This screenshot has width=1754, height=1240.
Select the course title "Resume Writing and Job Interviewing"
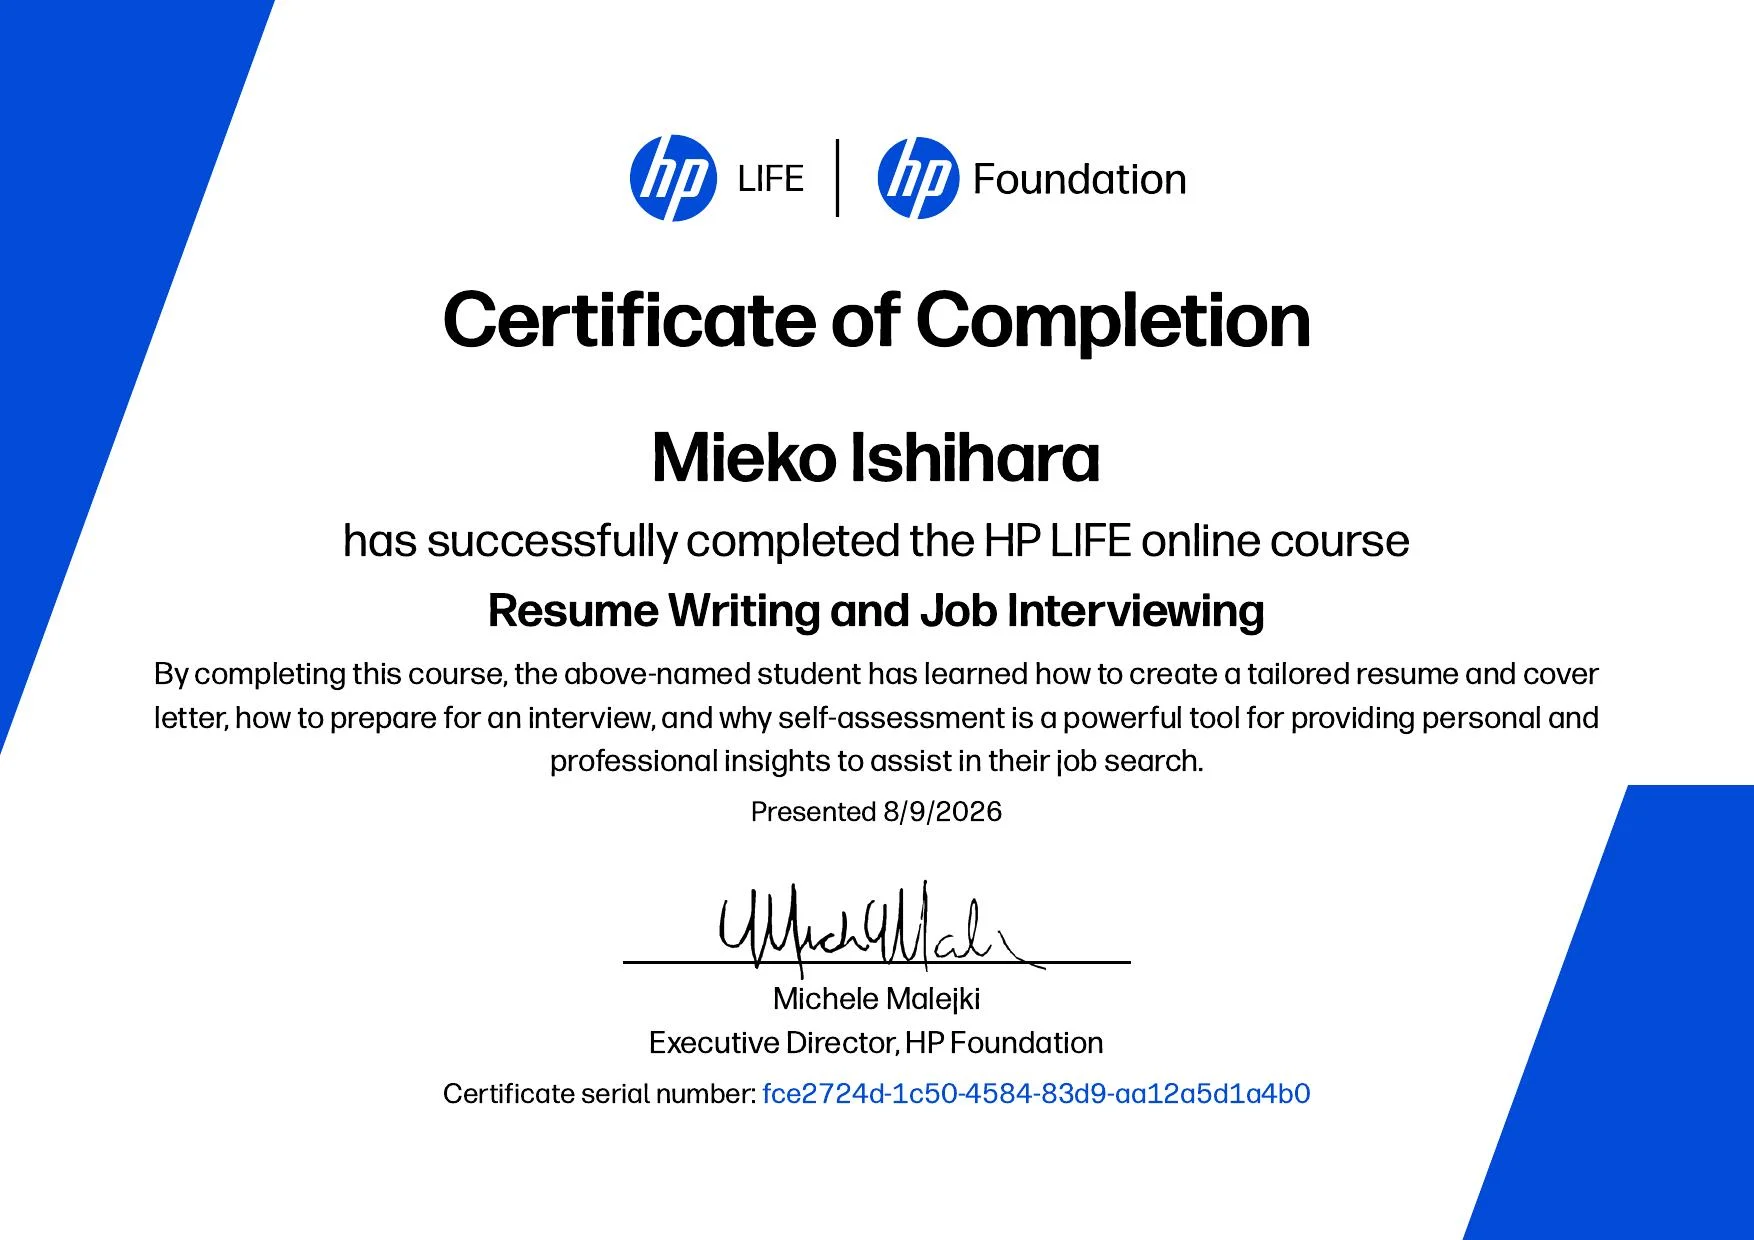876,610
